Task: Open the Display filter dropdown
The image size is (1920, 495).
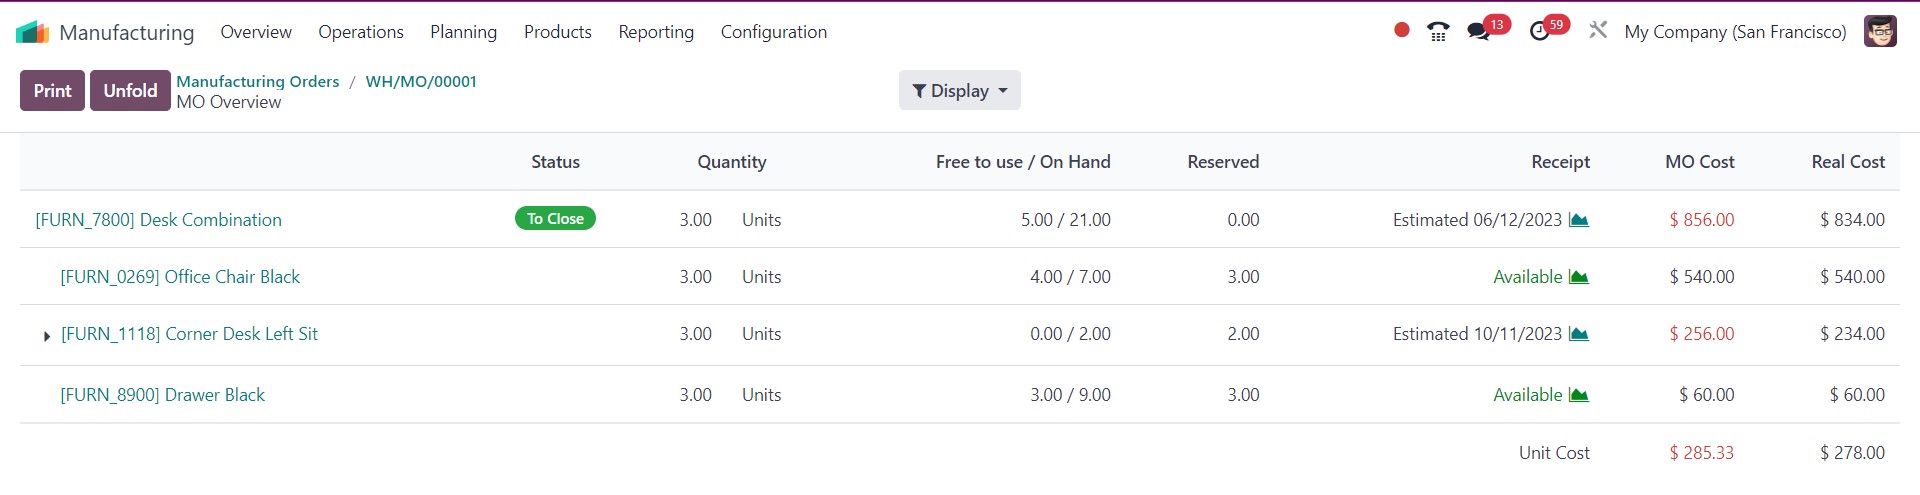Action: point(959,90)
